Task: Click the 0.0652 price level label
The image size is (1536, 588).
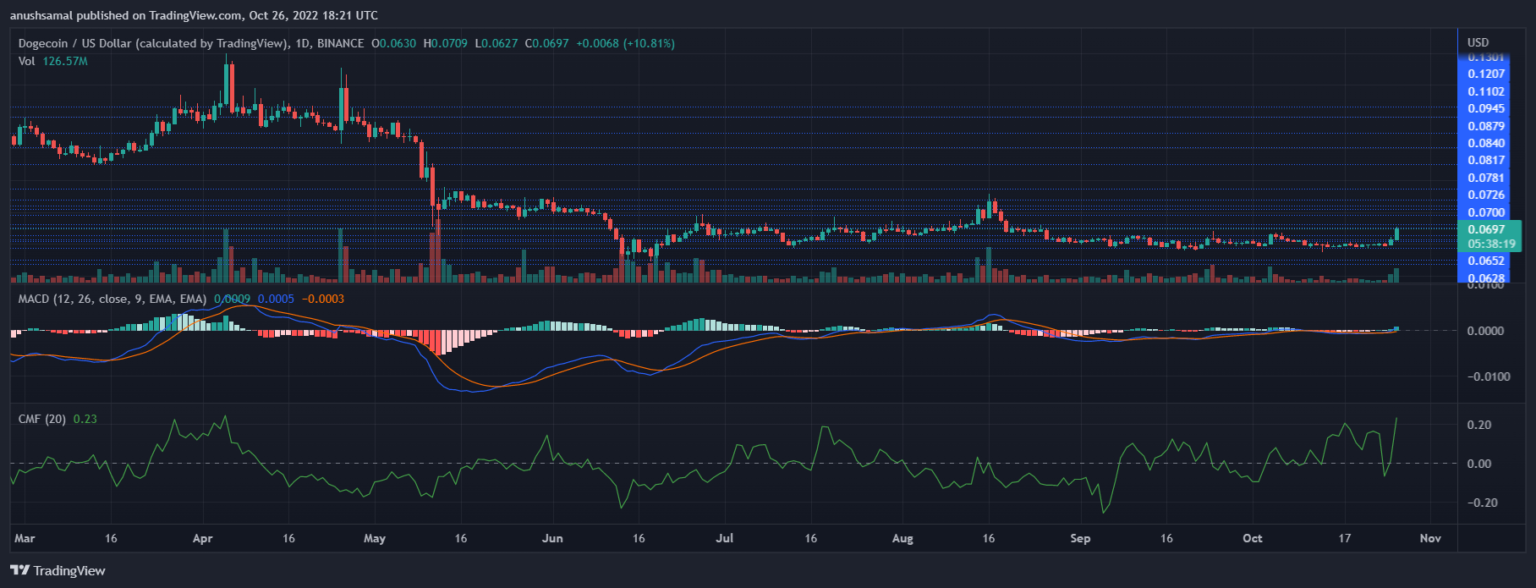Action: [x=1485, y=260]
